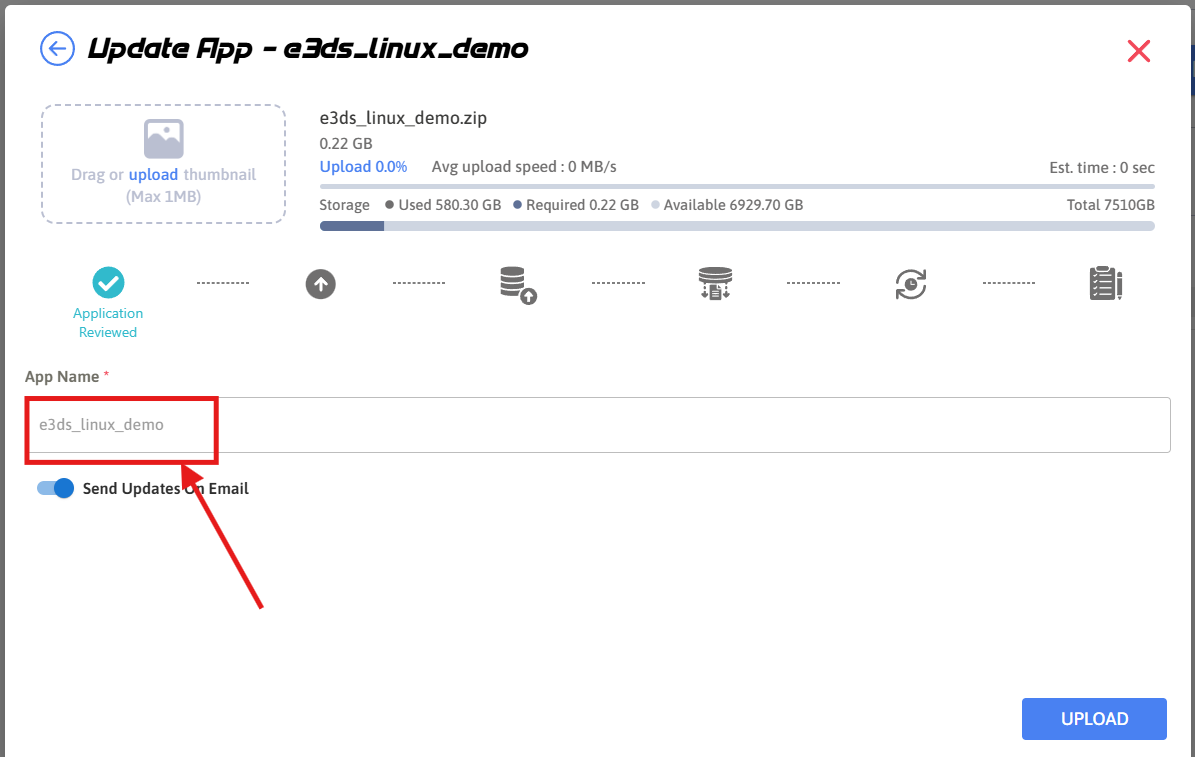Click the blue 'upload' thumbnail link
1195x757 pixels.
tap(153, 175)
